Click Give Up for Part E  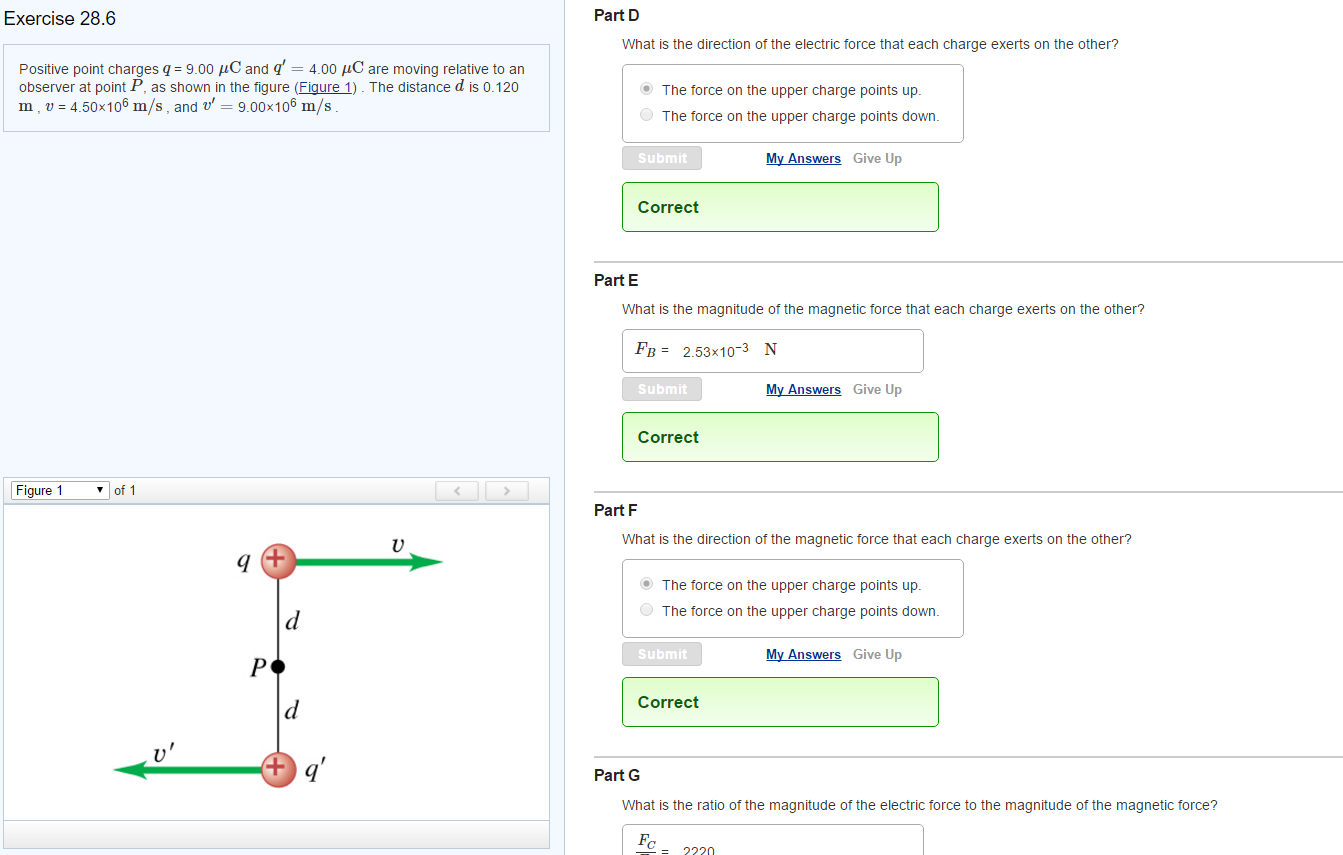pos(877,389)
